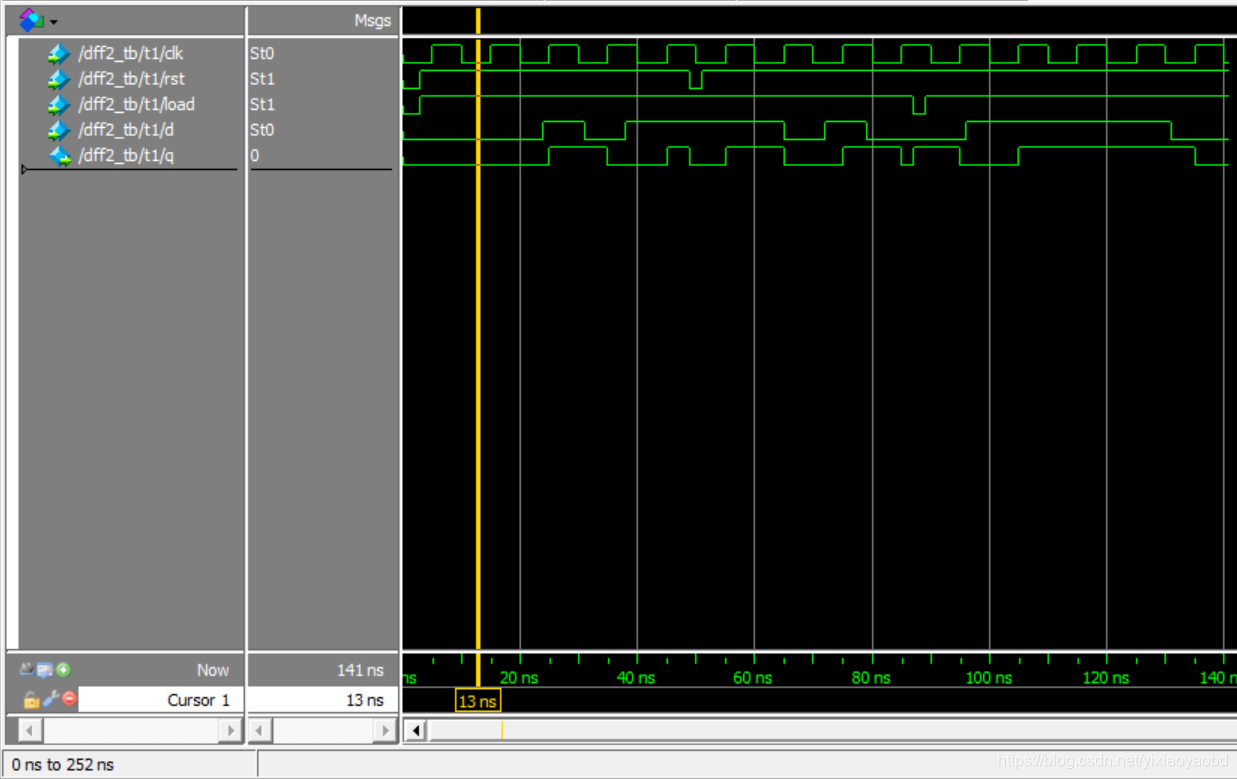This screenshot has height=779, width=1237.
Task: Select the 0 value for q
Action: (255, 156)
